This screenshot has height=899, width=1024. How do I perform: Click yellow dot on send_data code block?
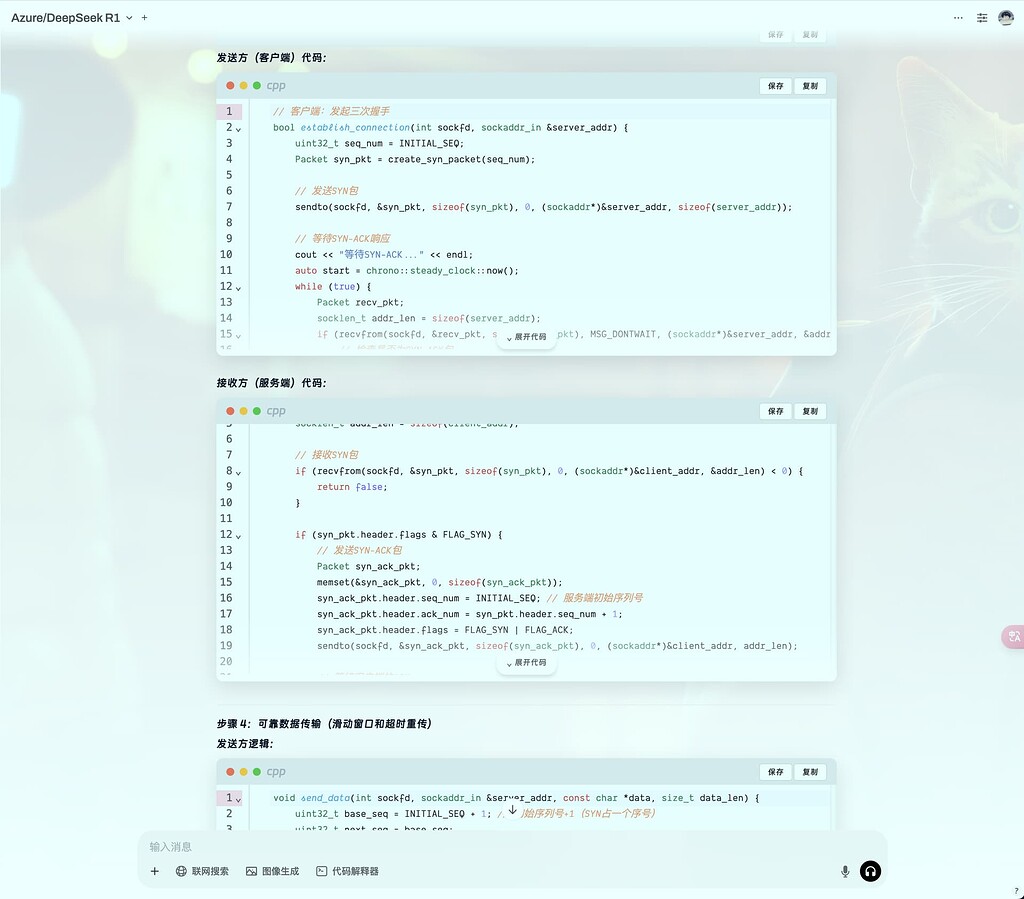(x=244, y=772)
